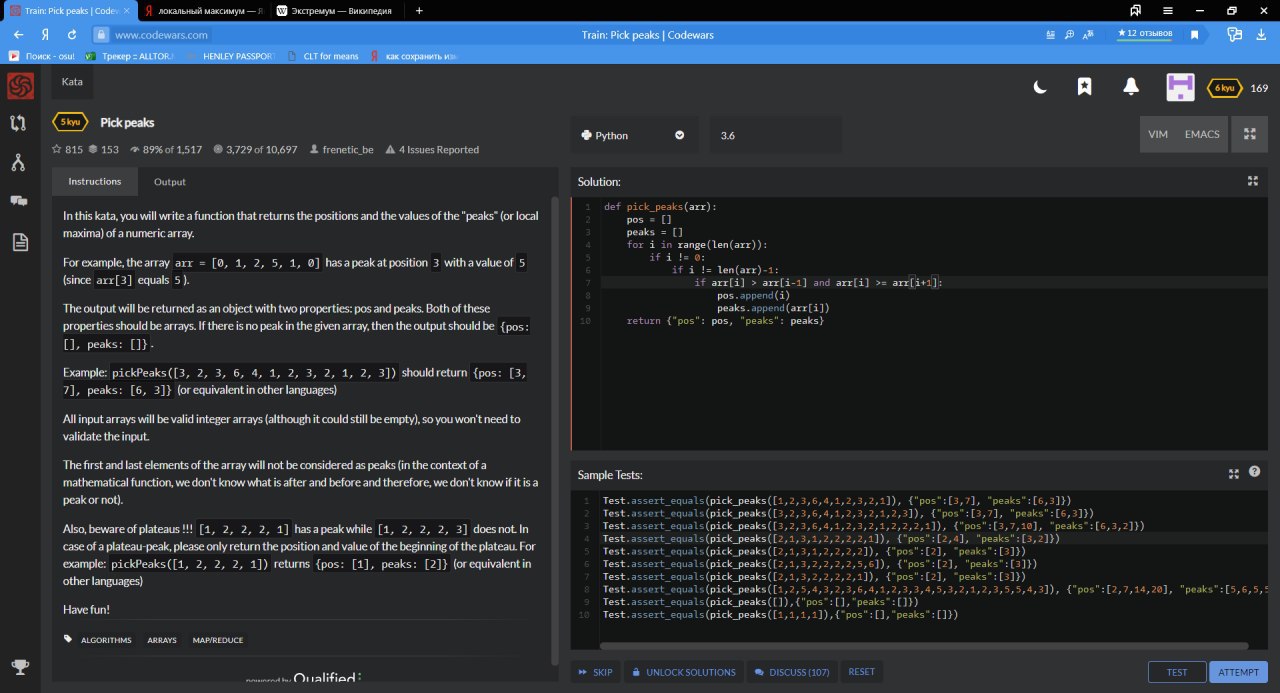Click the MAP/REDUCE tag

(220, 640)
